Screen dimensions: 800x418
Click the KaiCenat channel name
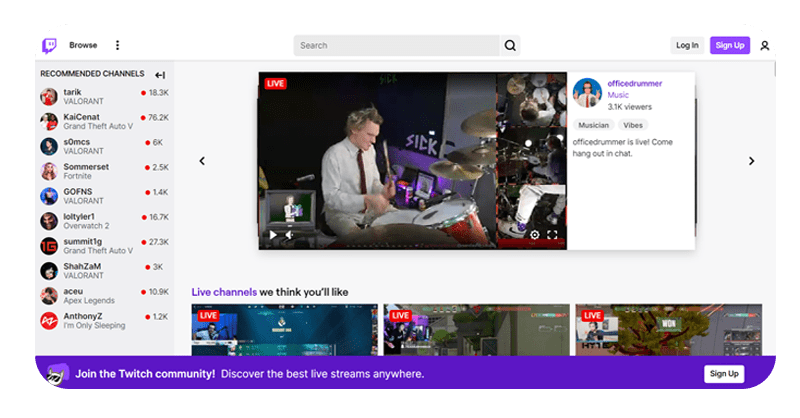click(x=81, y=117)
